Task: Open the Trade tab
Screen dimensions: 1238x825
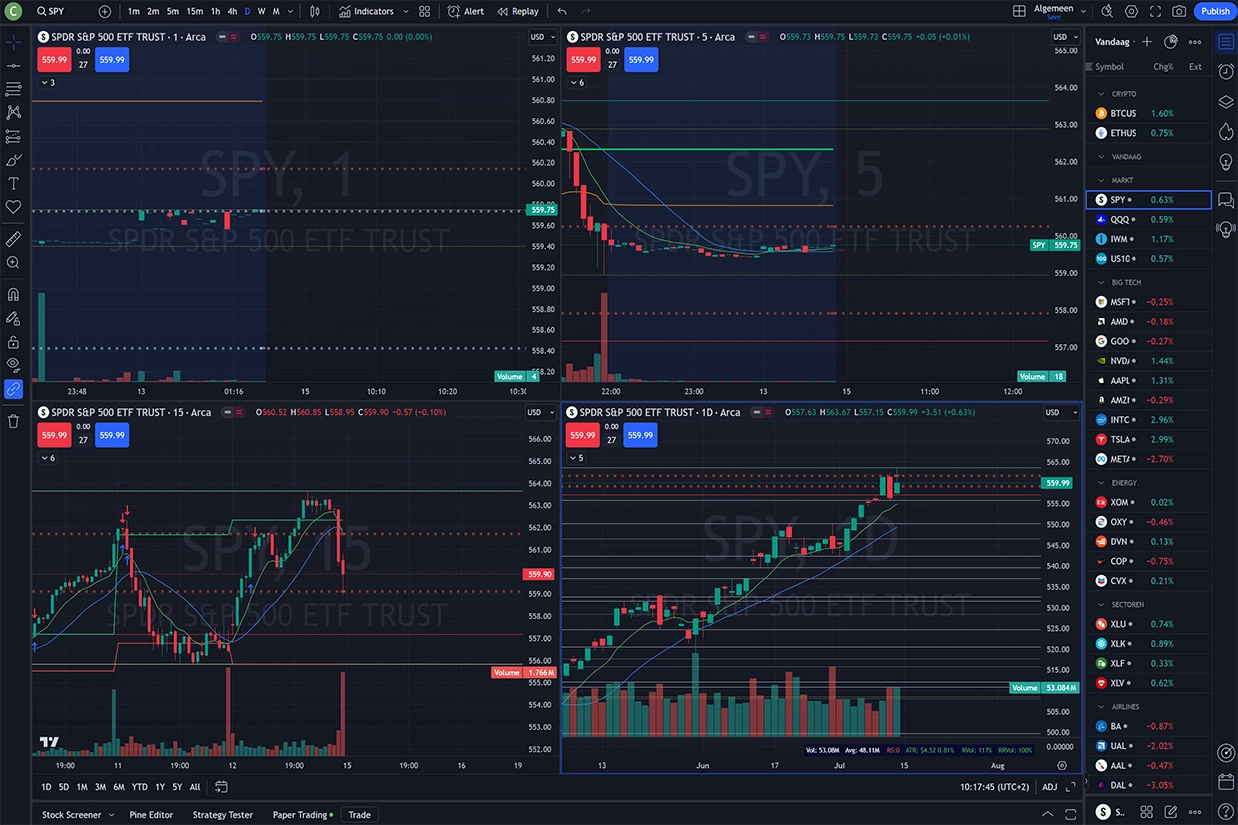Action: (359, 815)
